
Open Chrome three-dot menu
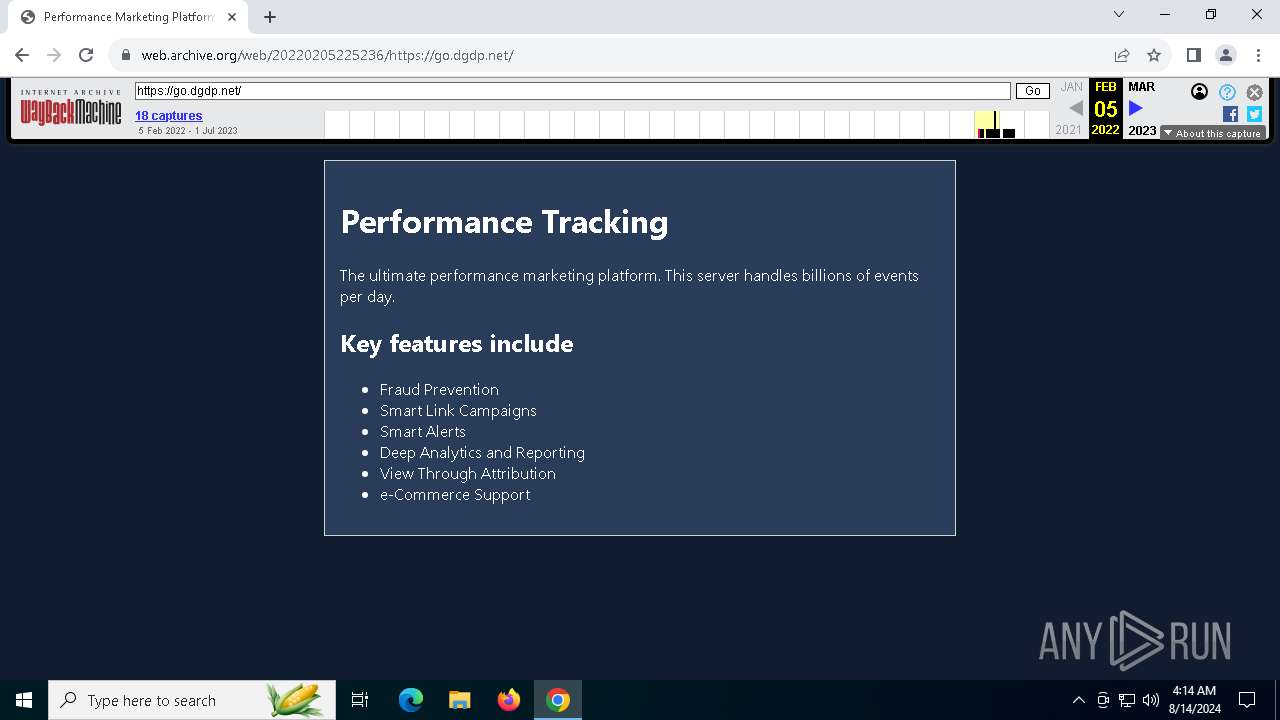click(1257, 55)
